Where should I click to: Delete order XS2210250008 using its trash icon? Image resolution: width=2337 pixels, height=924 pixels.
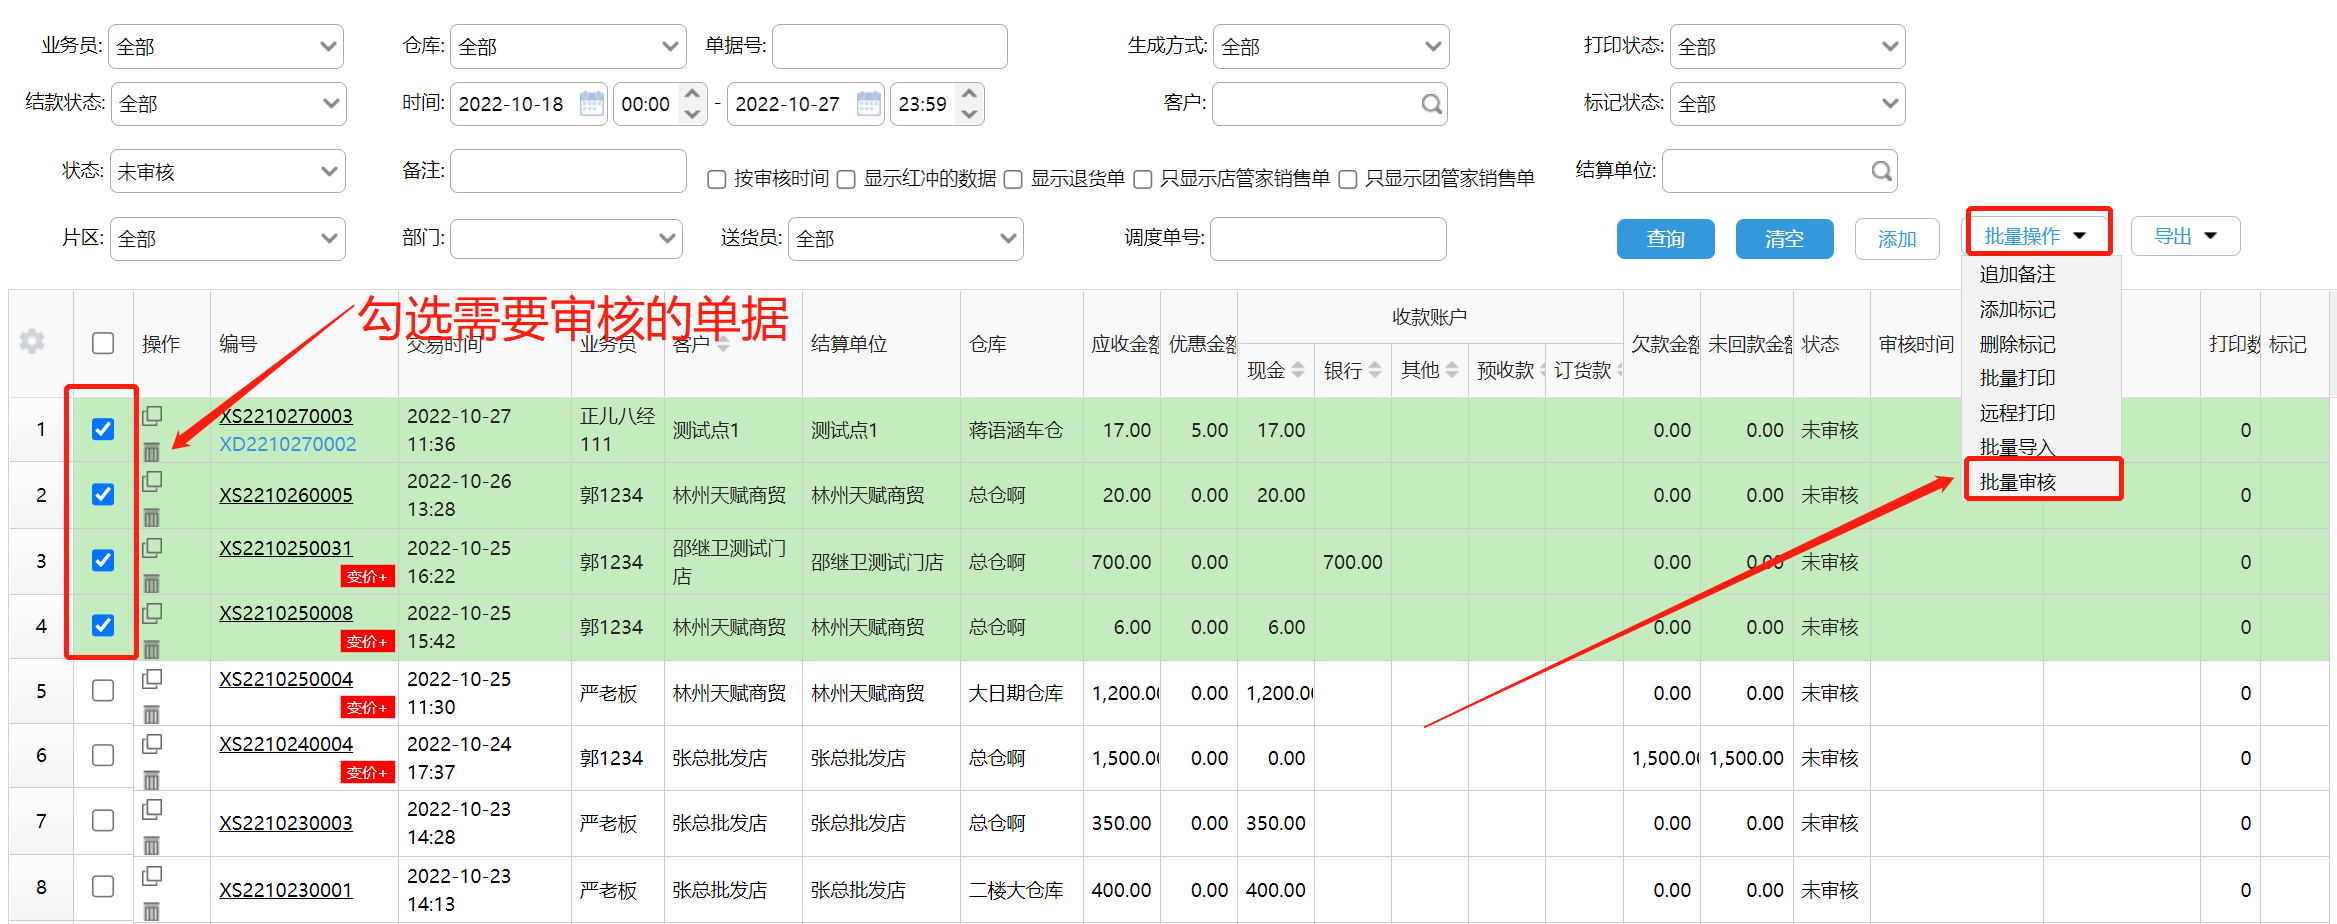point(152,649)
